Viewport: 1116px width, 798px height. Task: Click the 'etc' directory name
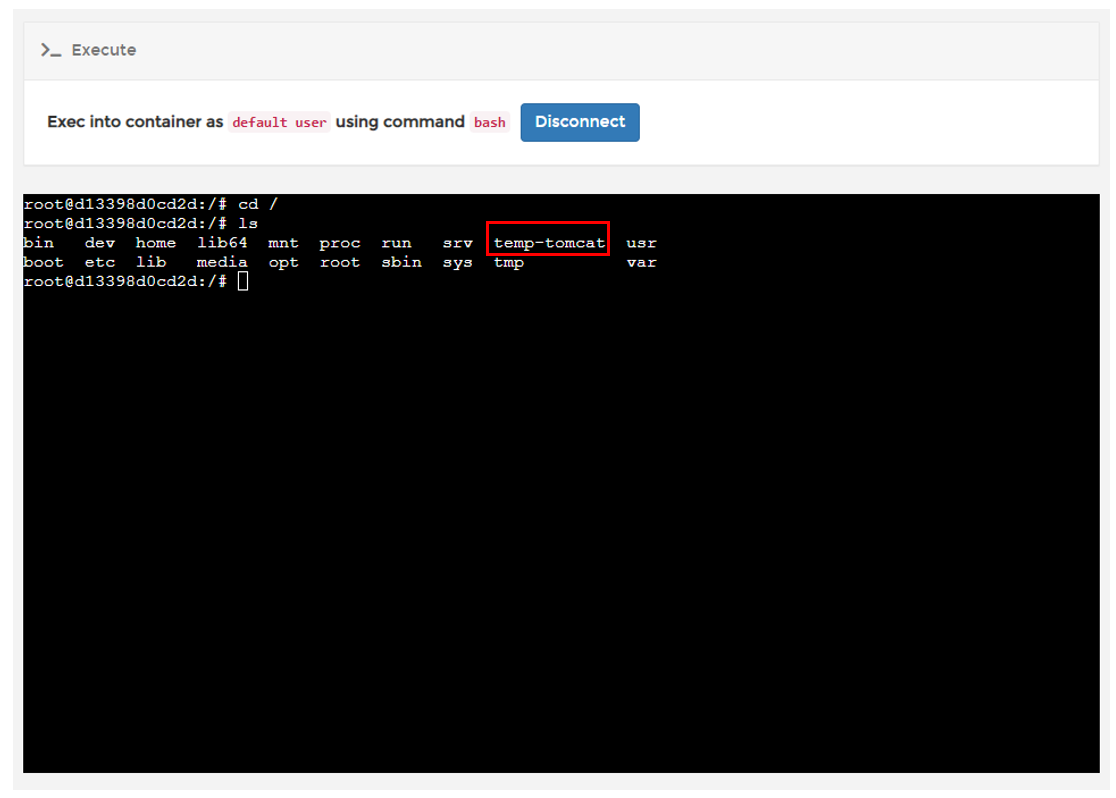pyautogui.click(x=100, y=262)
